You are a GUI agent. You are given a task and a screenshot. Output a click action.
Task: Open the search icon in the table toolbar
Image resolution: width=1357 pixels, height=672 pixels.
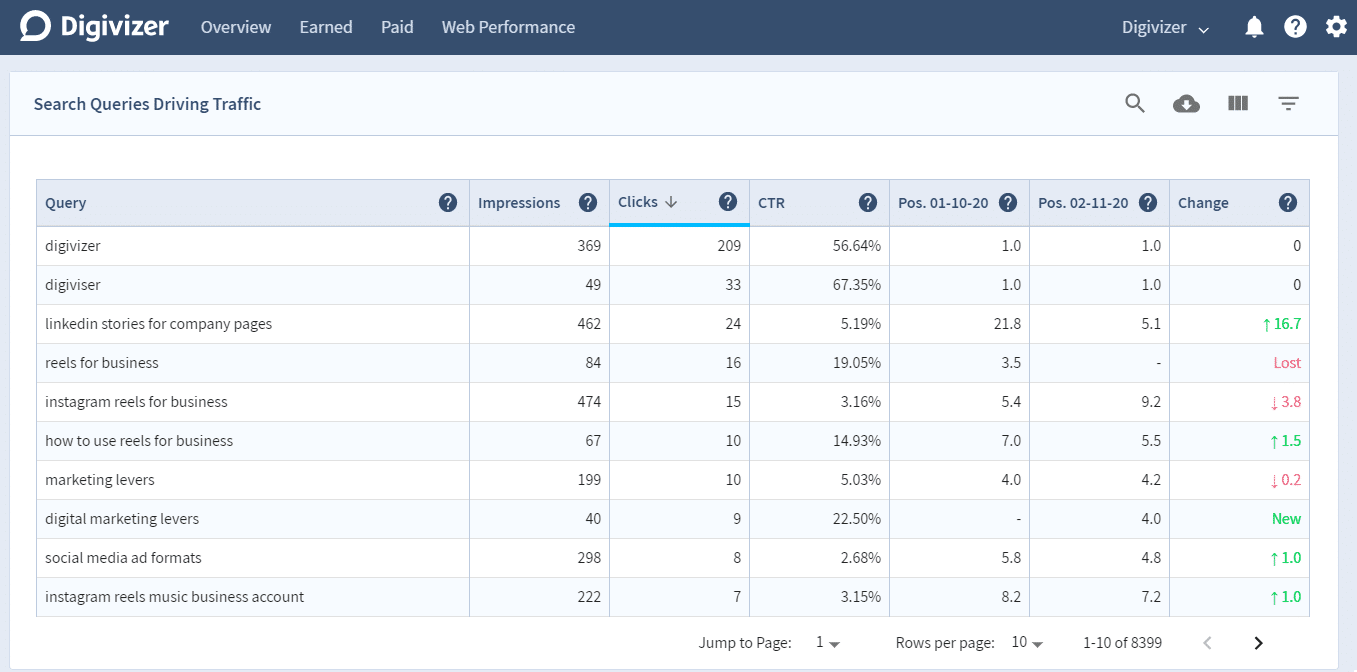(x=1134, y=103)
